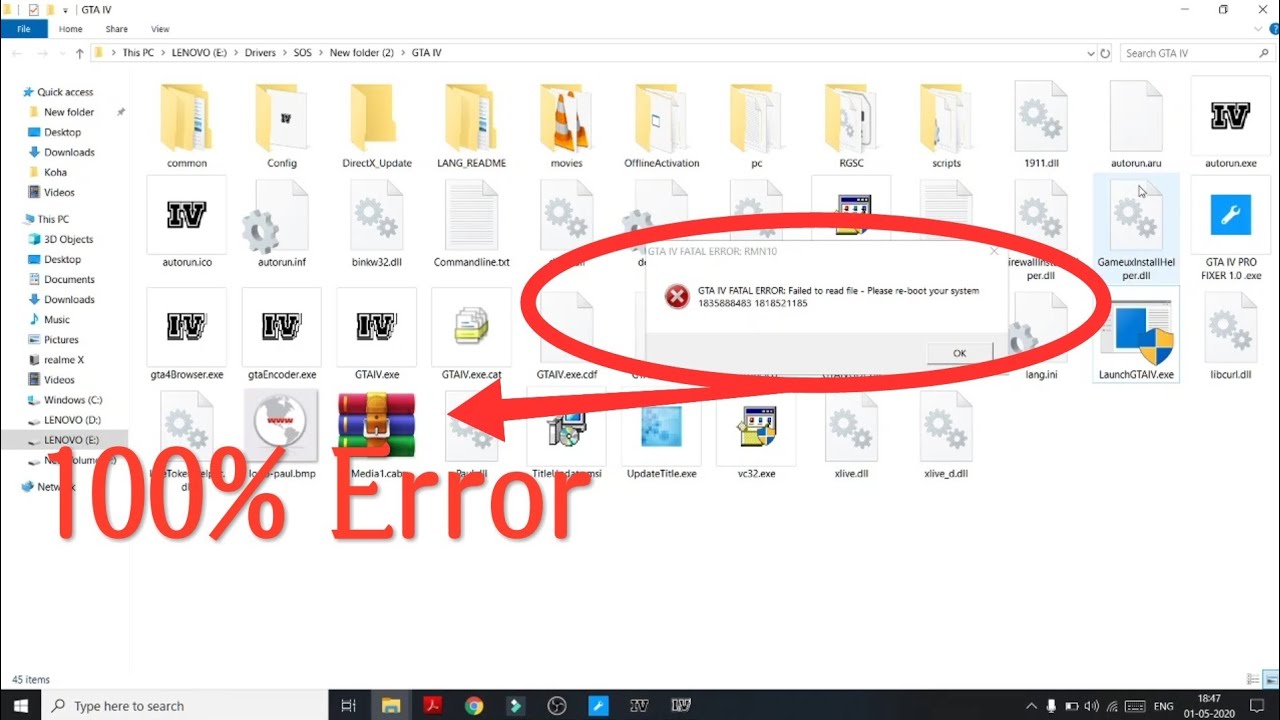The width and height of the screenshot is (1280, 720).
Task: Open Pictures in navigation pane
Action: (61, 339)
